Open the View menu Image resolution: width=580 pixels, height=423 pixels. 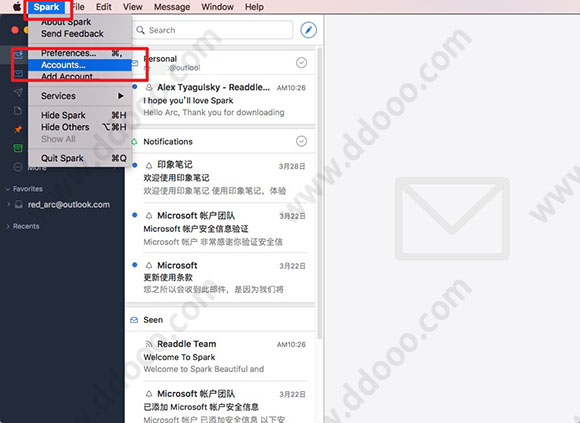(132, 7)
